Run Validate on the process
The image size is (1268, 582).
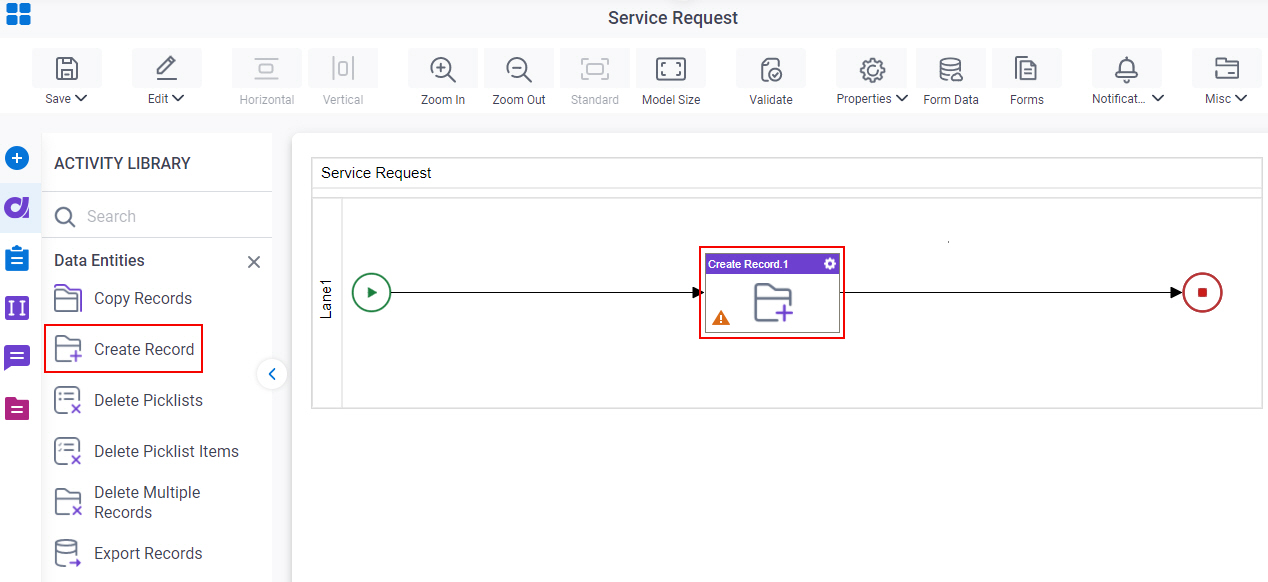point(770,69)
